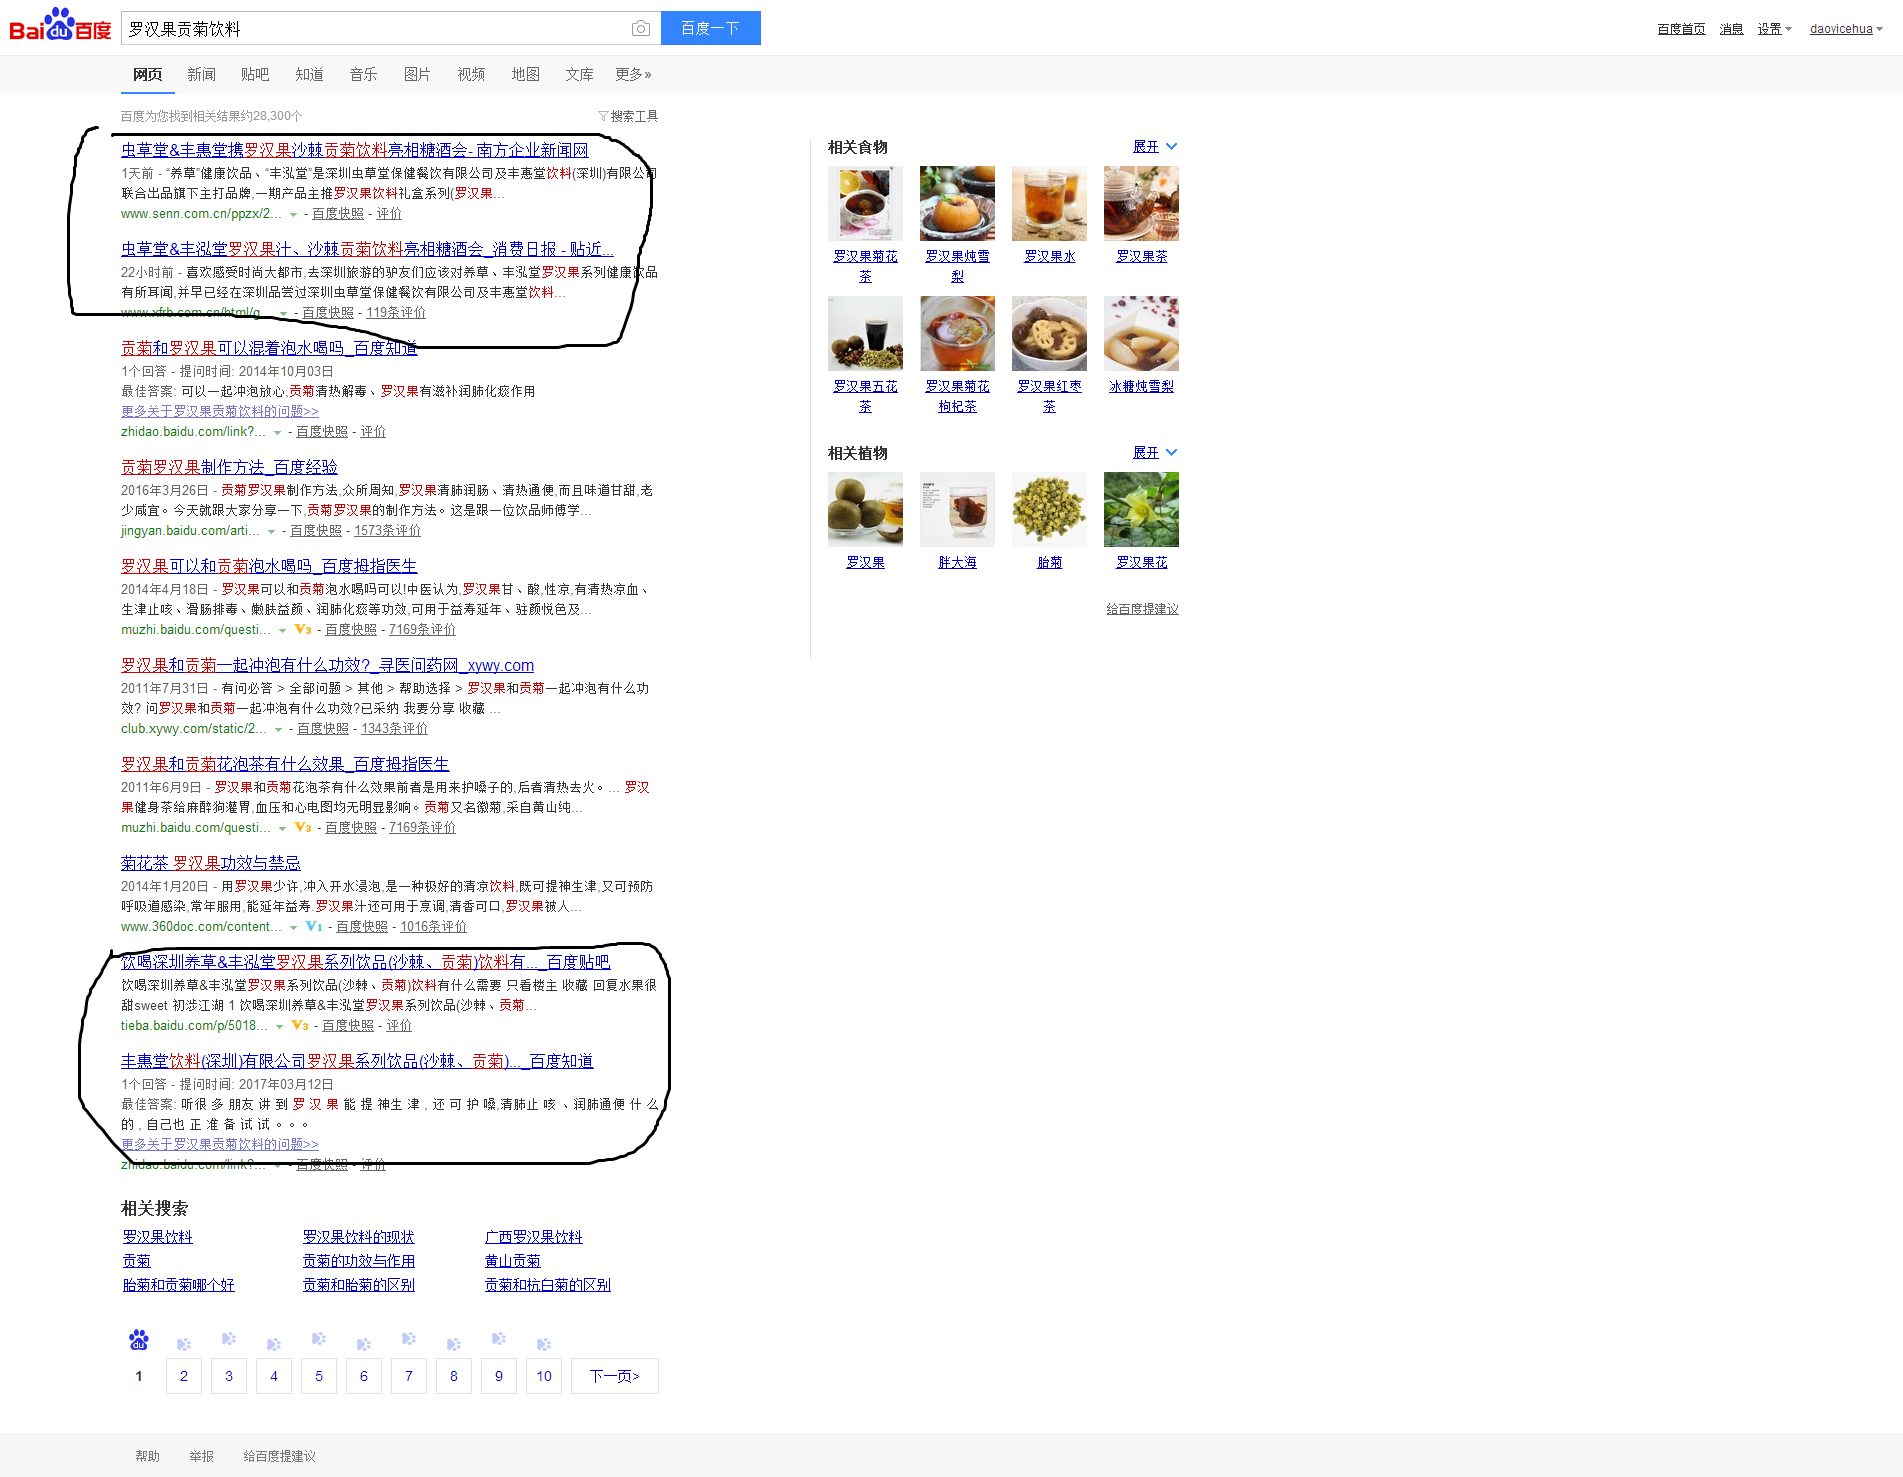Open the 图片 tab

point(417,74)
